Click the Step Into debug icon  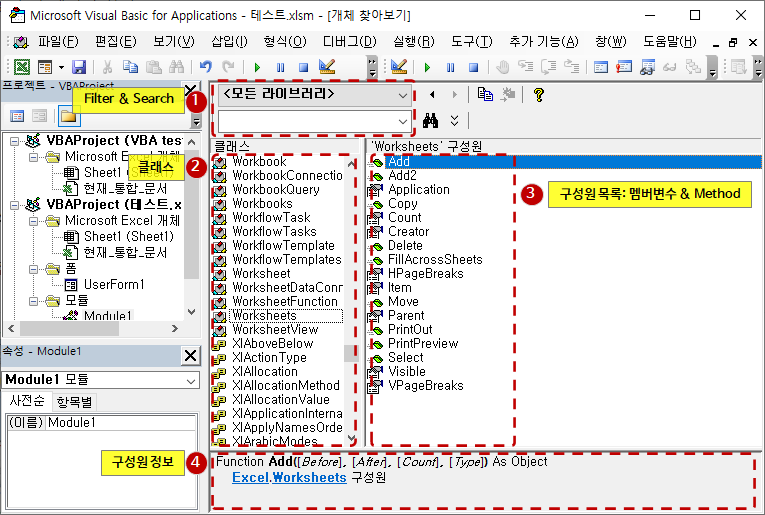525,66
